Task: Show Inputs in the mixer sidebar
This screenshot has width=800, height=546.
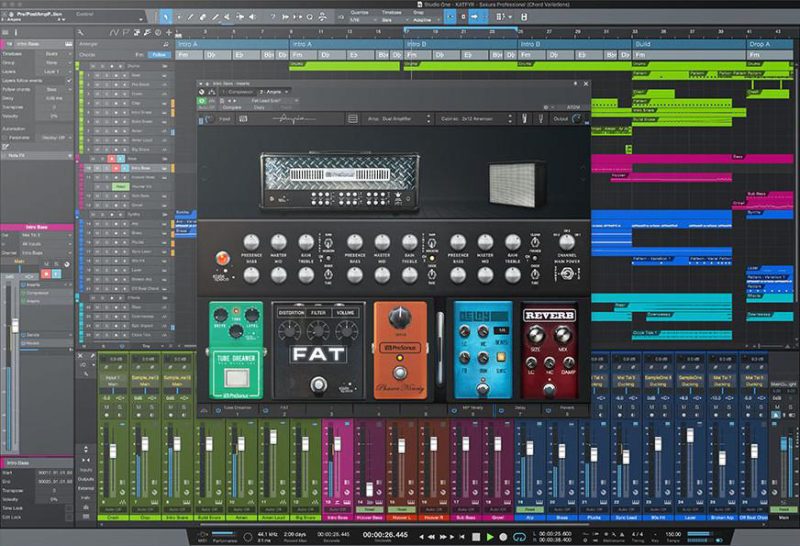Action: coord(86,470)
